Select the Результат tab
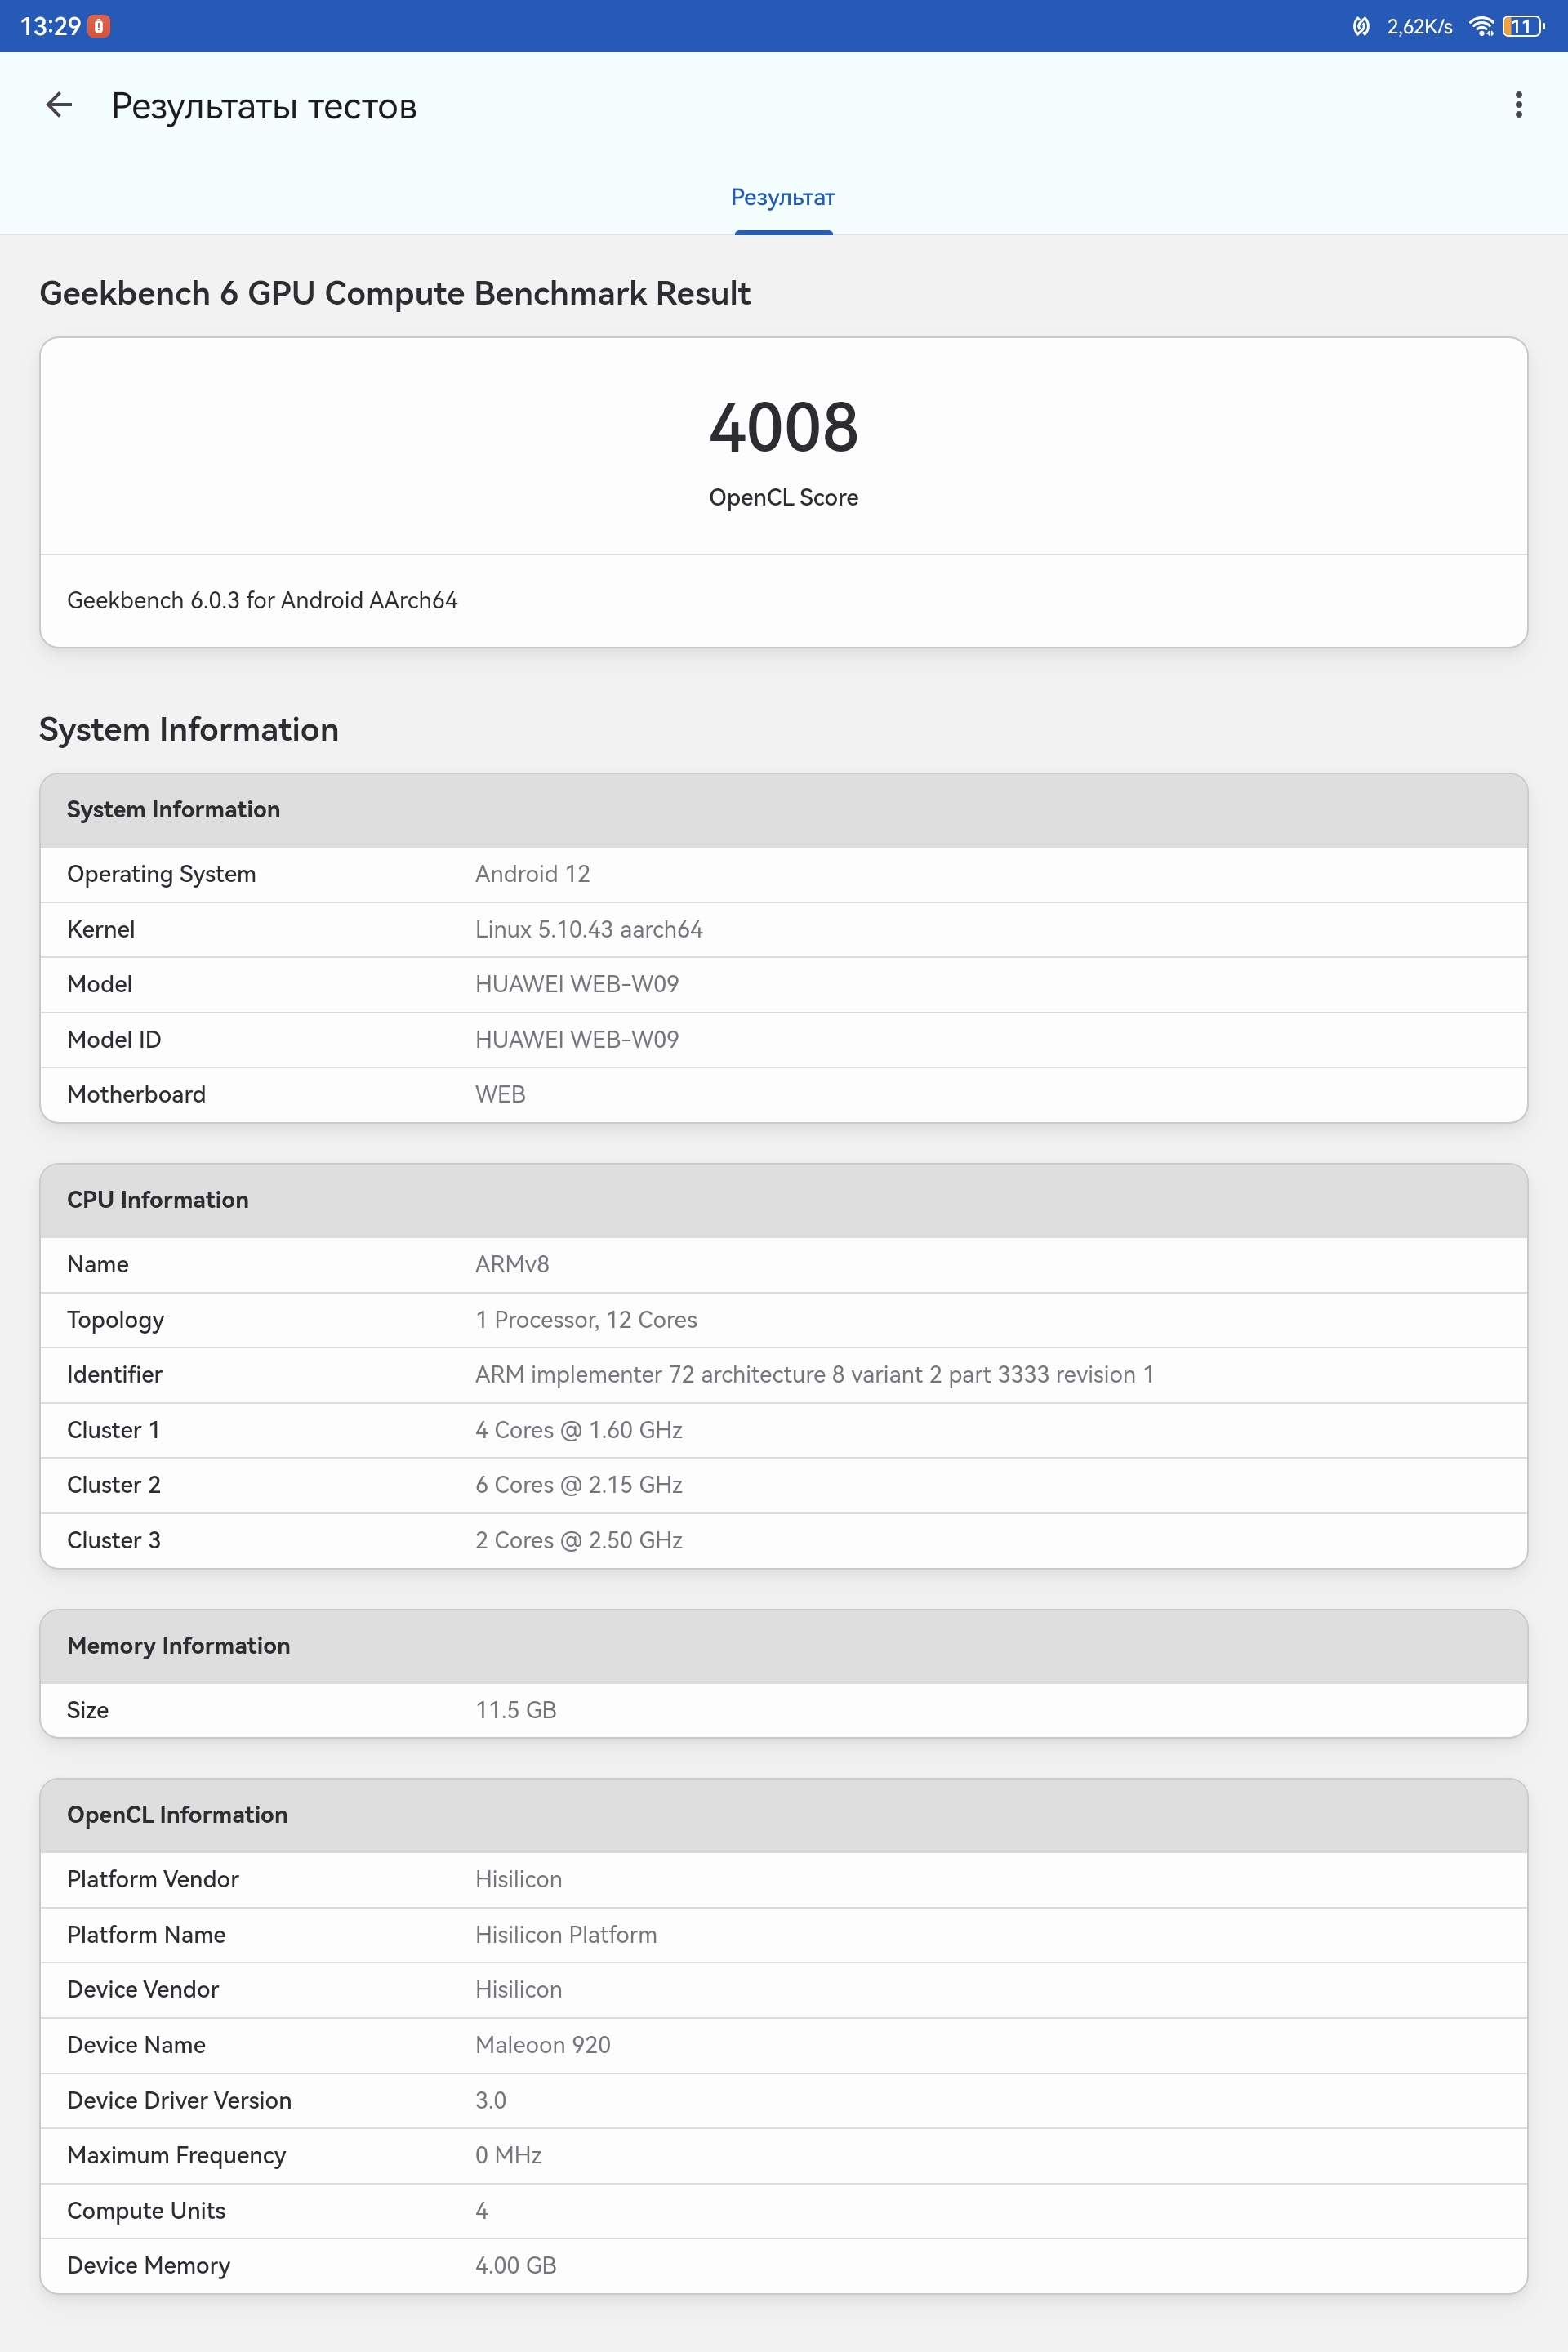1568x2352 pixels. point(783,198)
